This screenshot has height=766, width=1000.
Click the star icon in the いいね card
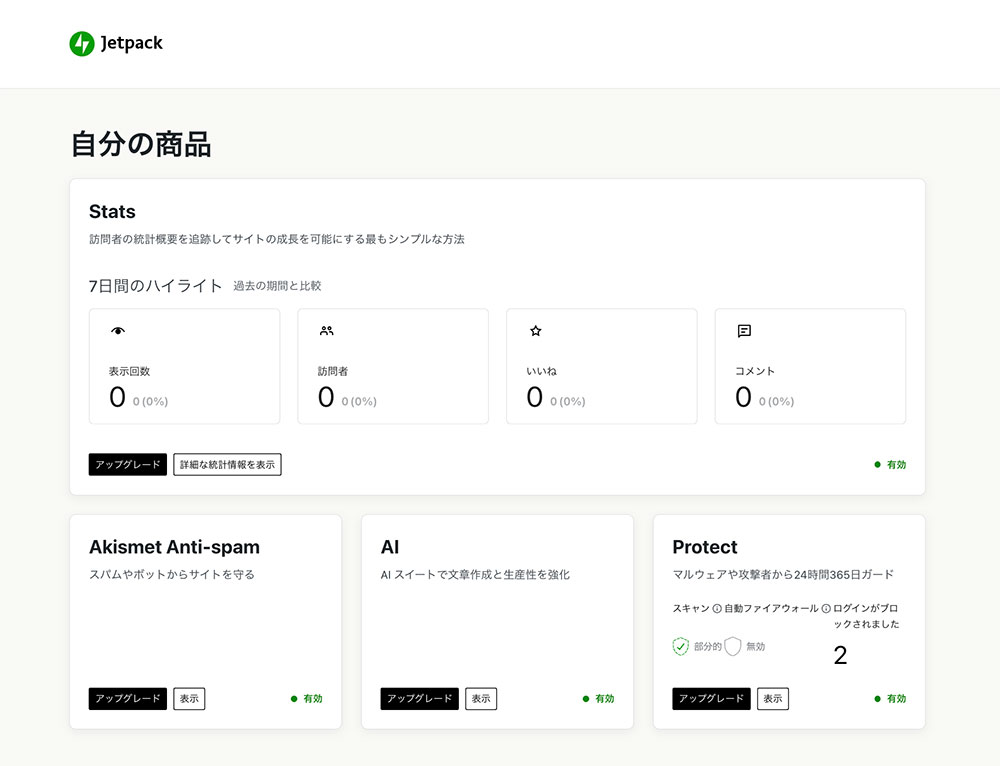point(536,330)
